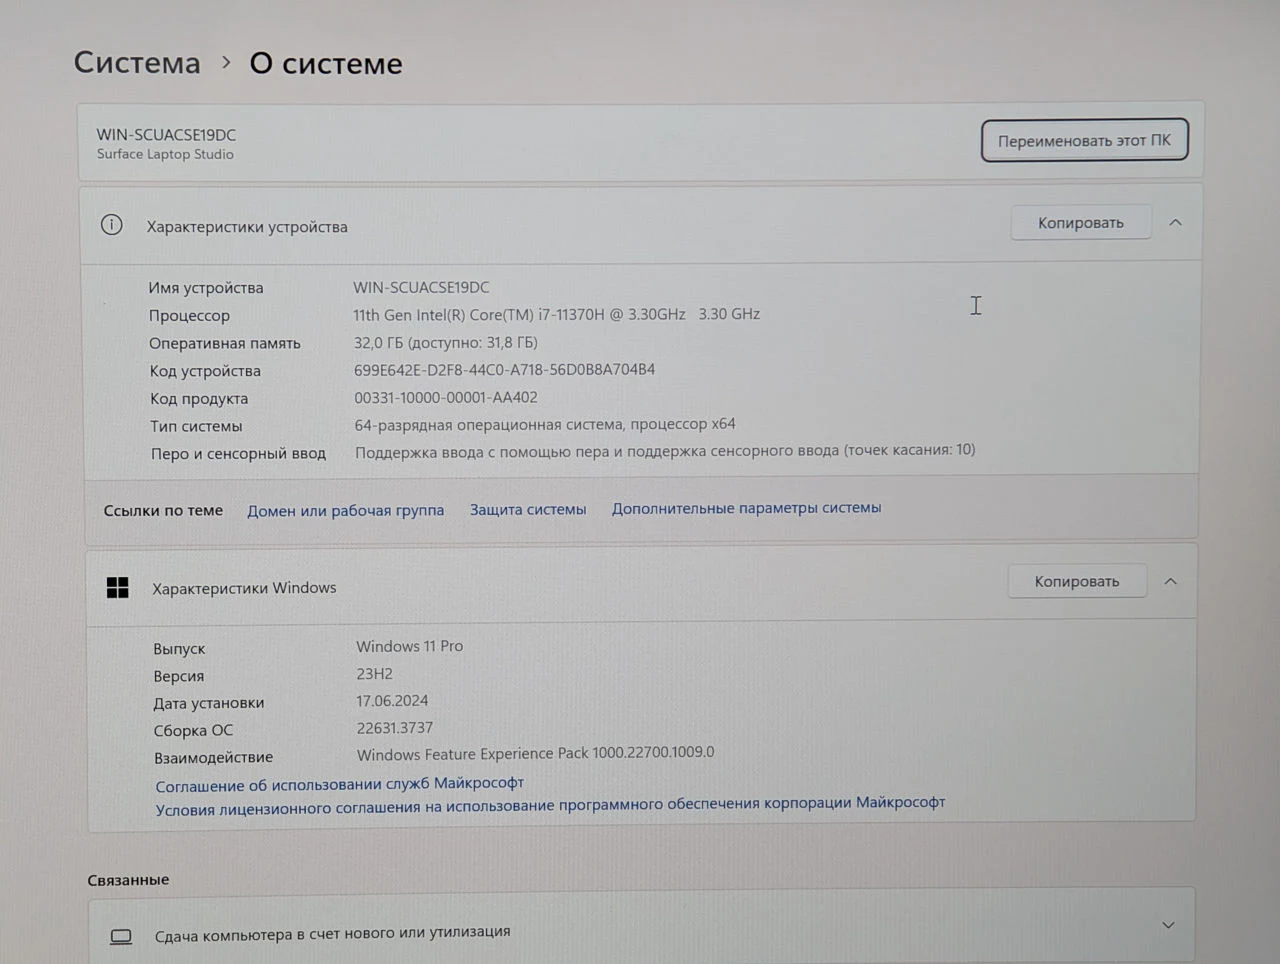The width and height of the screenshot is (1280, 964).
Task: Select RAM value 32,0 ГБ text
Action: 445,342
